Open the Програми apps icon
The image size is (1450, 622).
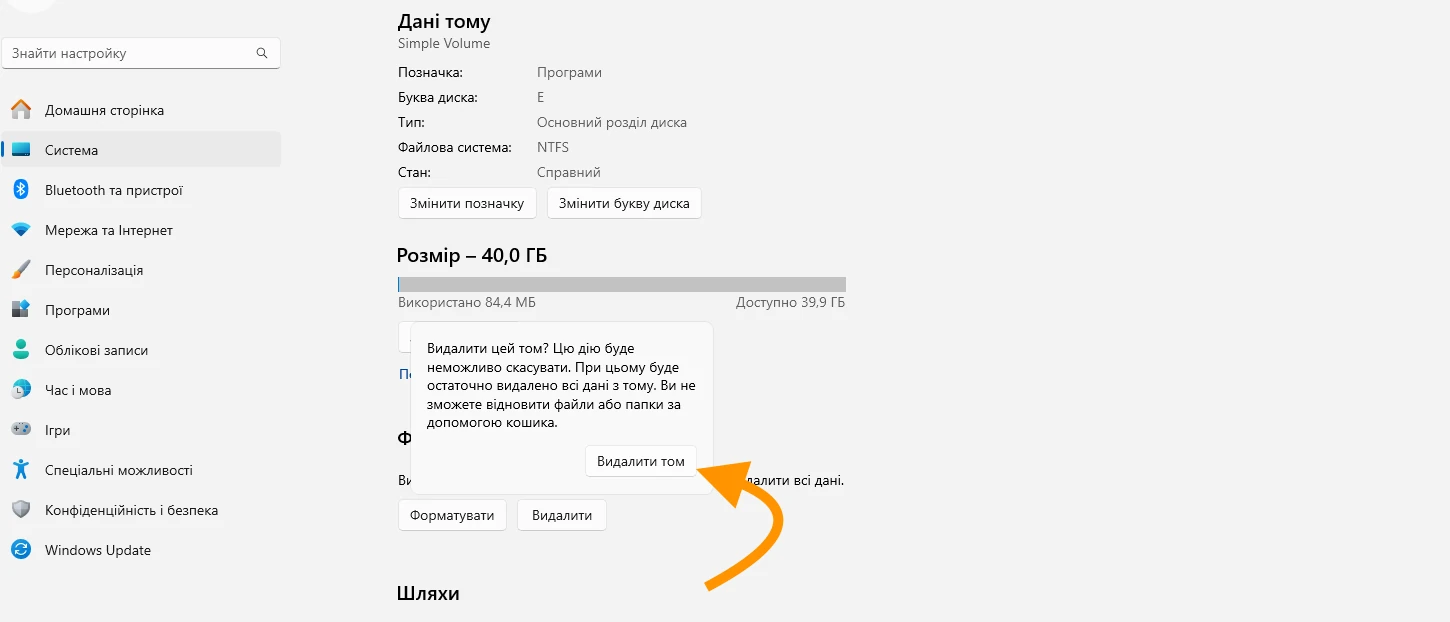(x=21, y=310)
